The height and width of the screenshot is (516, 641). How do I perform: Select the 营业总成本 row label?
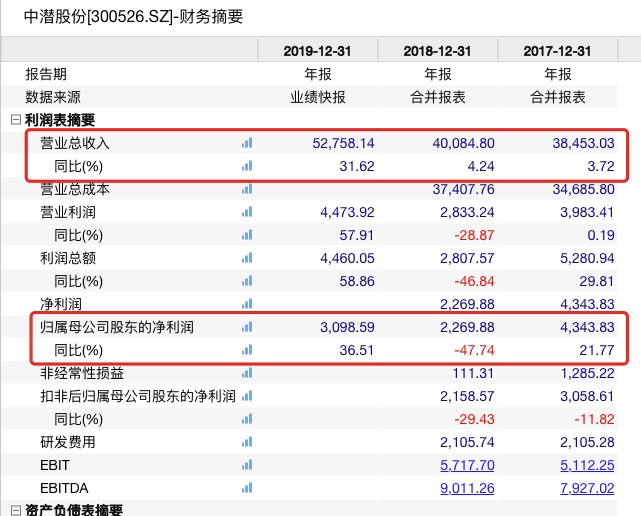click(75, 189)
